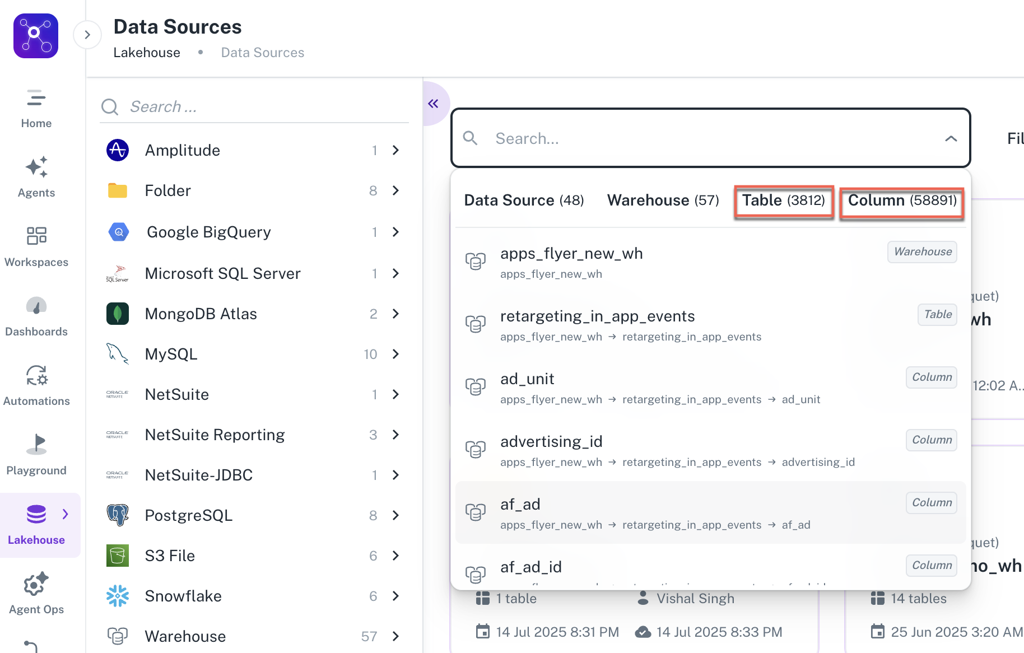Viewport: 1024px width, 653px height.
Task: Click Lakehouse breadcrumb link
Action: pos(147,53)
